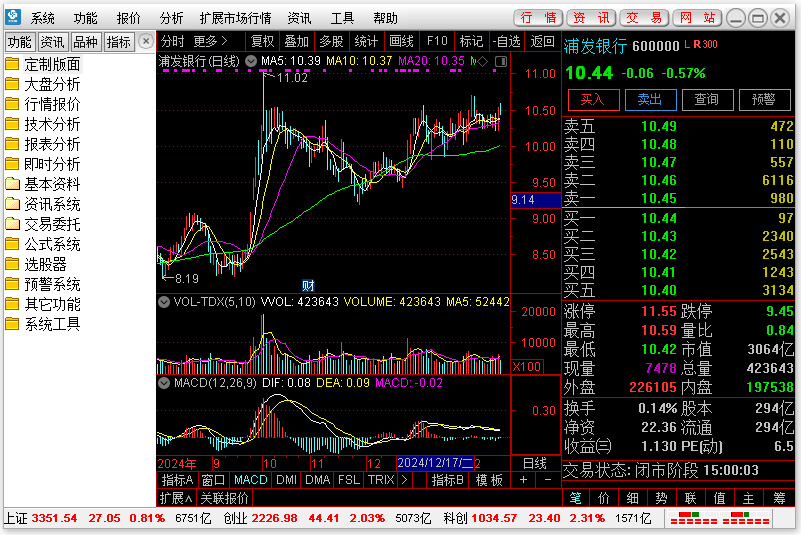Click the 预警 button

click(x=764, y=100)
